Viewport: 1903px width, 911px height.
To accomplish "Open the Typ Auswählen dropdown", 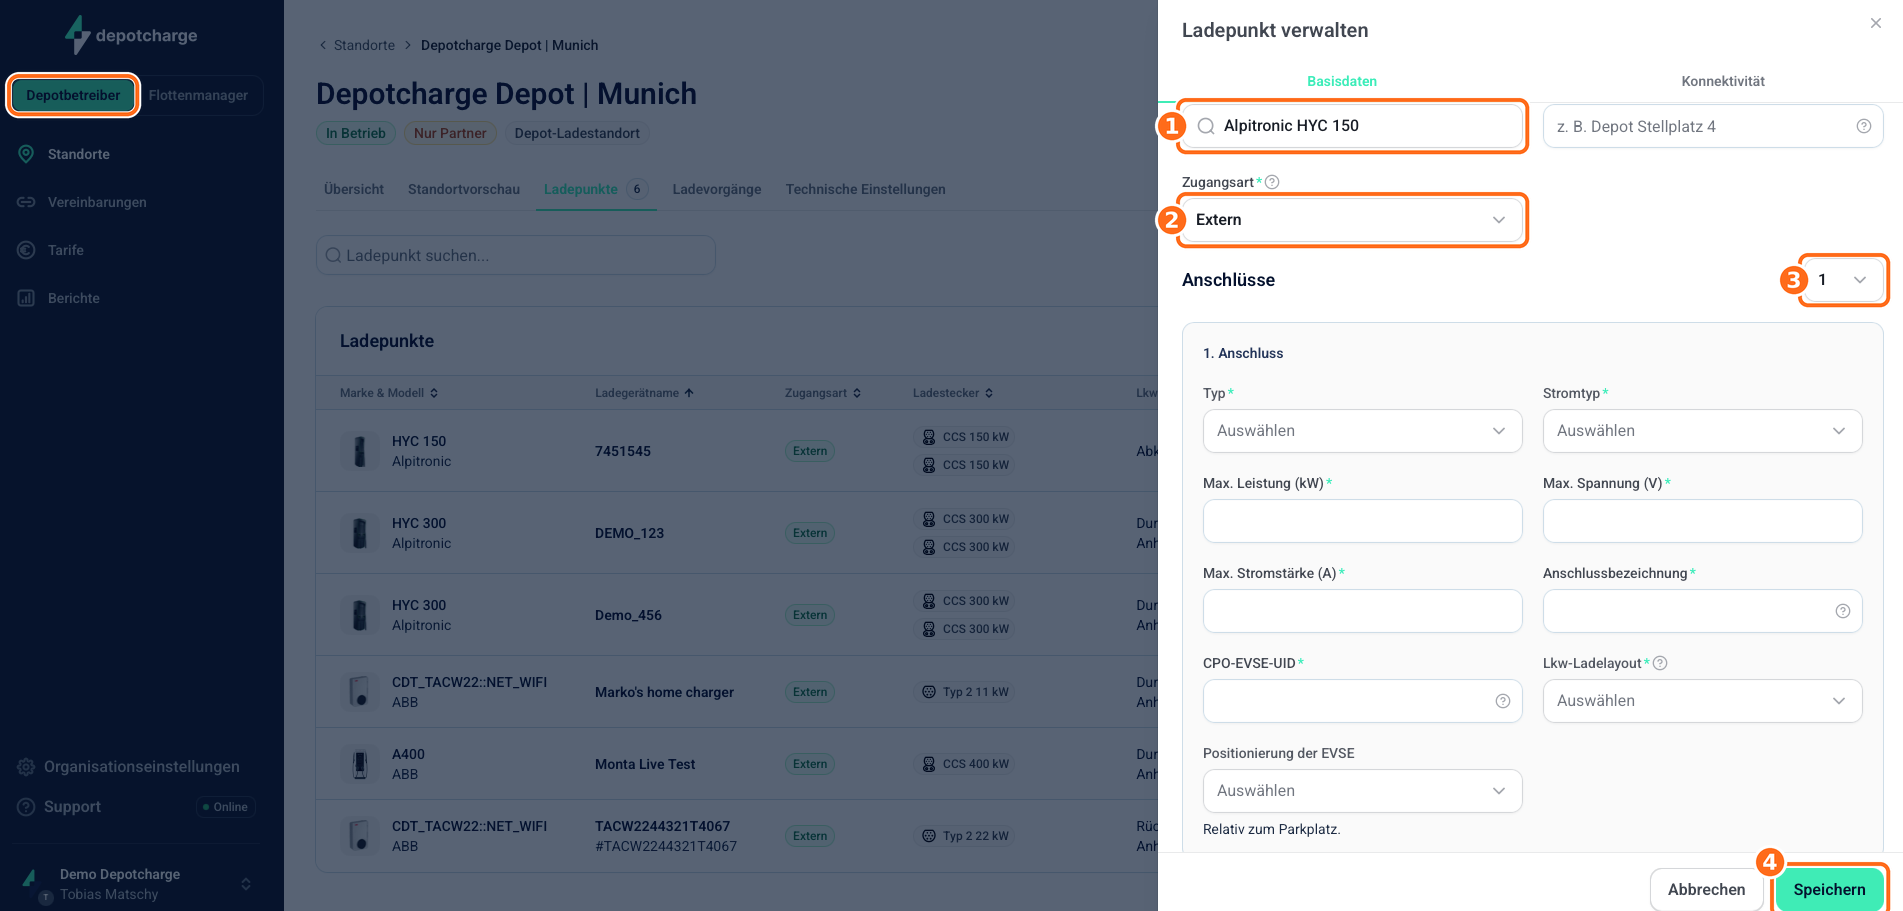I will 1362,431.
